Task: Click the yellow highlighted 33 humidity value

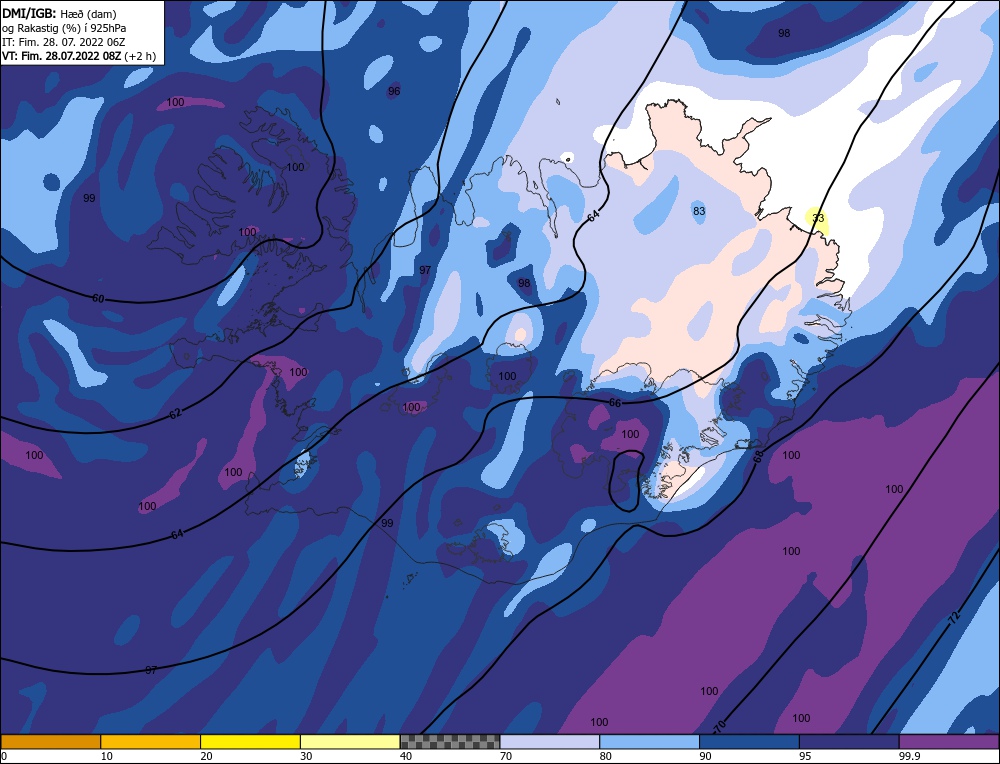Action: tap(818, 218)
